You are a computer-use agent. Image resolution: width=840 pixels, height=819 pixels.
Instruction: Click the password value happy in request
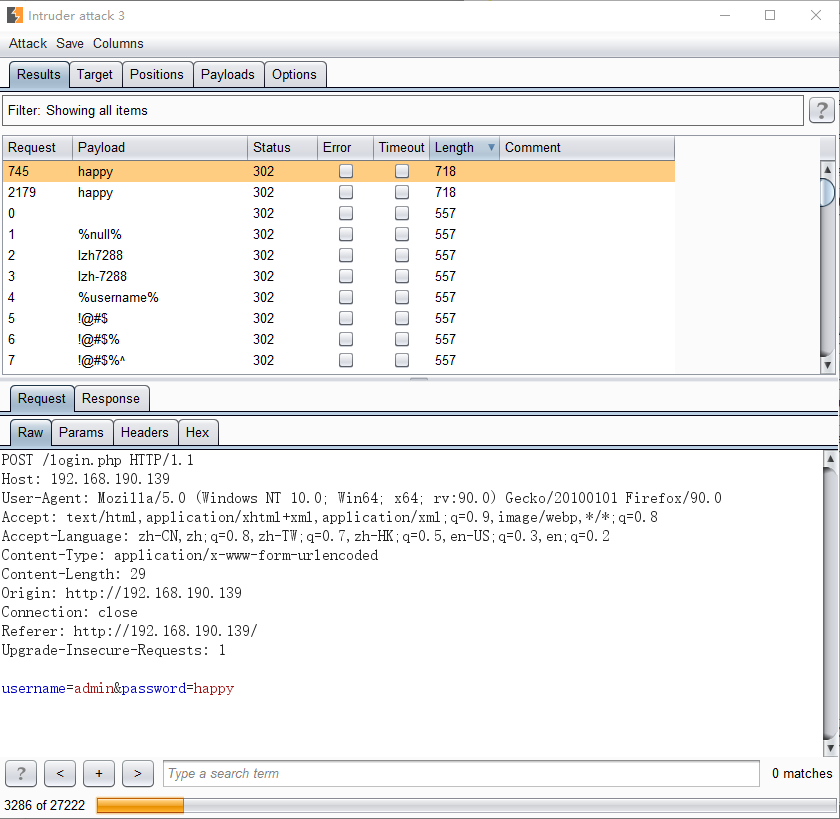tap(214, 688)
